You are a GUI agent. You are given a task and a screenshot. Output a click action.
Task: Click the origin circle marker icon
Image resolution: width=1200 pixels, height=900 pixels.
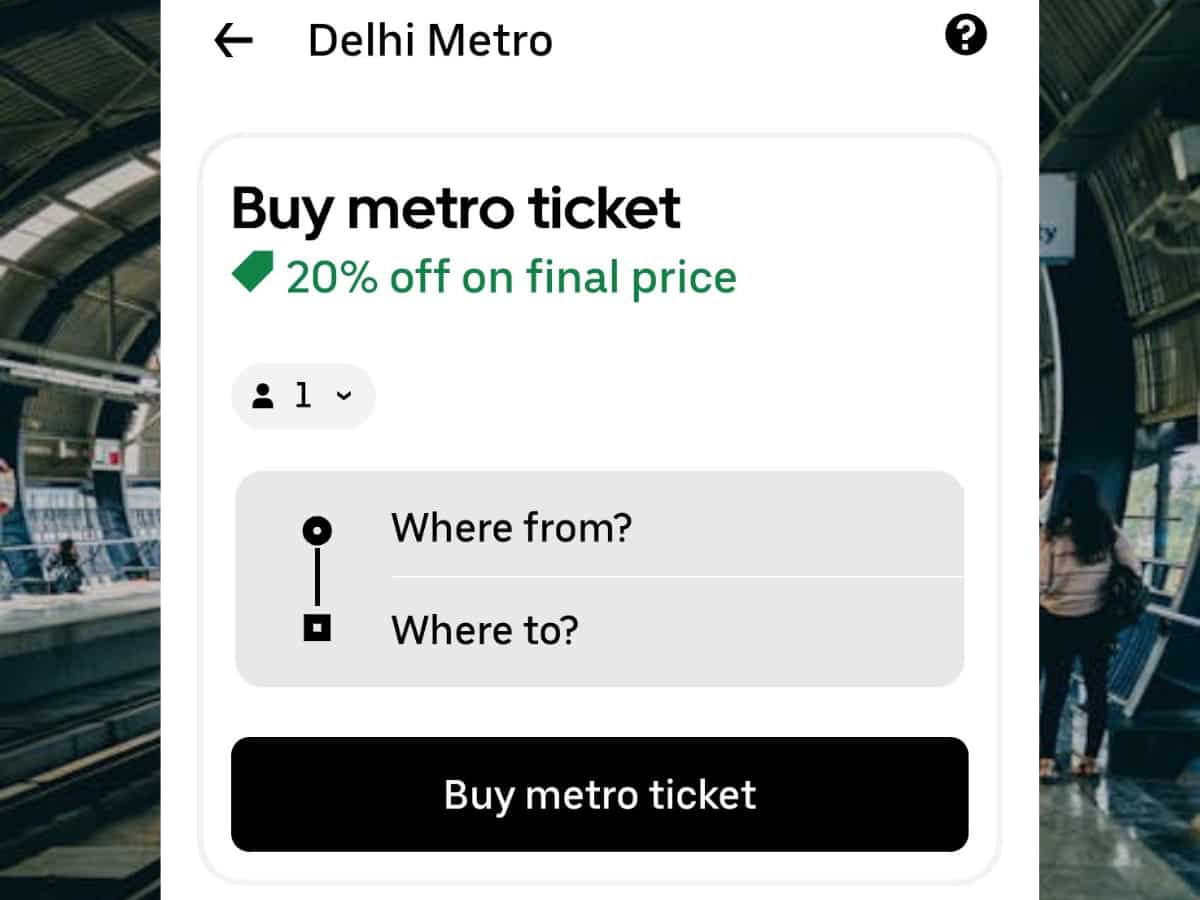coord(318,530)
